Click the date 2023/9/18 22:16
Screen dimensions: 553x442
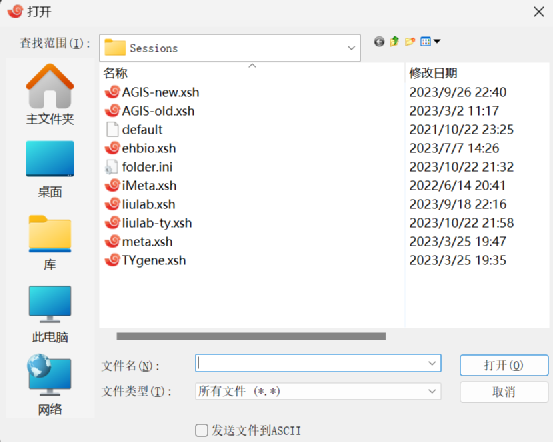point(458,205)
